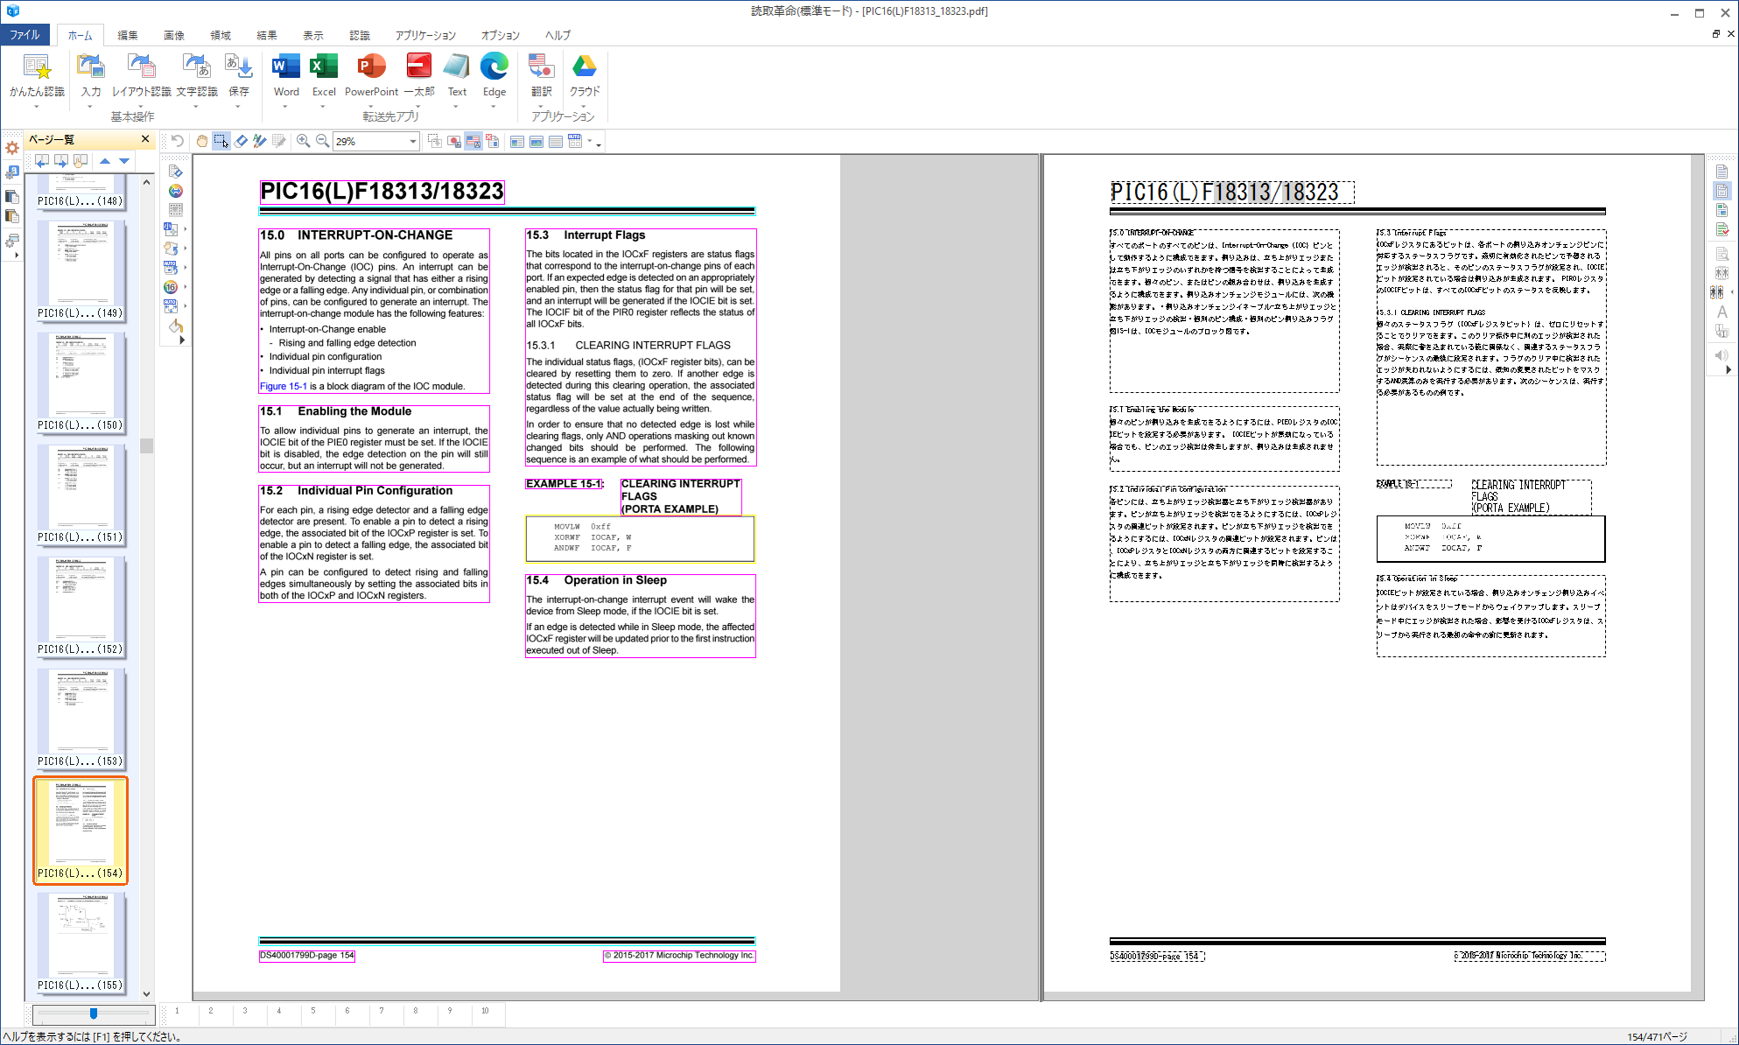Close the ページ一覧 panel

tap(145, 139)
